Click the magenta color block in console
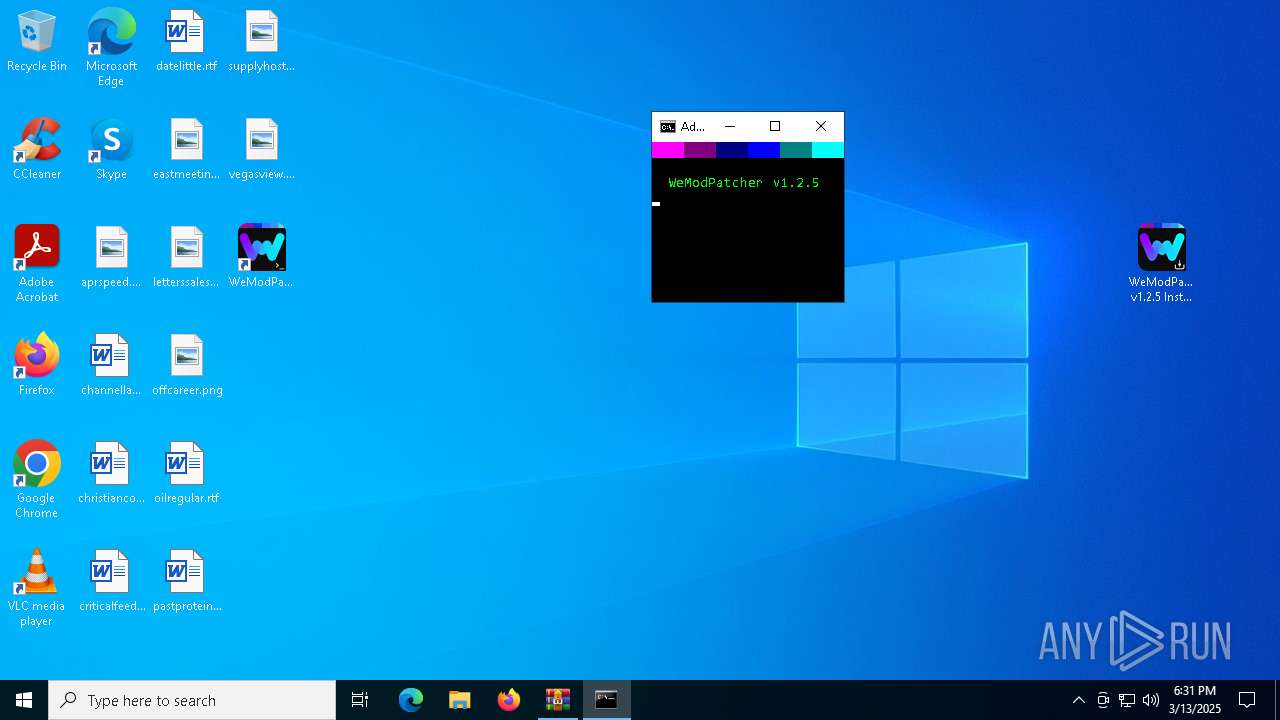 (668, 150)
